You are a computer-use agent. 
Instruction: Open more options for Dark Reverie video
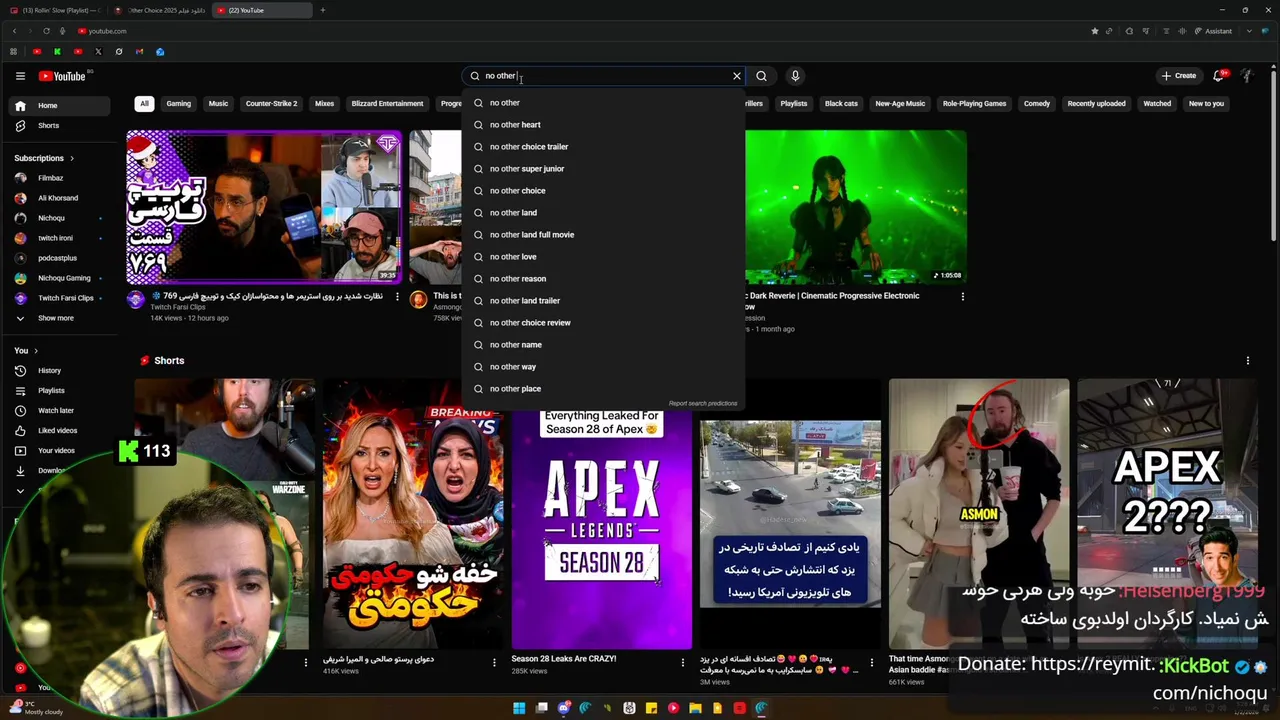pyautogui.click(x=963, y=297)
